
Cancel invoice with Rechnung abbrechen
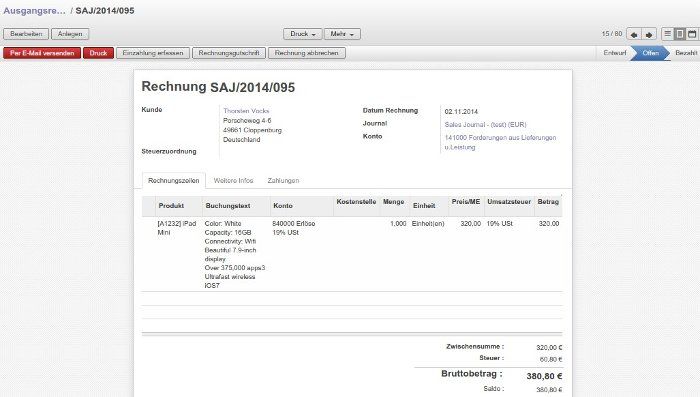(x=307, y=53)
